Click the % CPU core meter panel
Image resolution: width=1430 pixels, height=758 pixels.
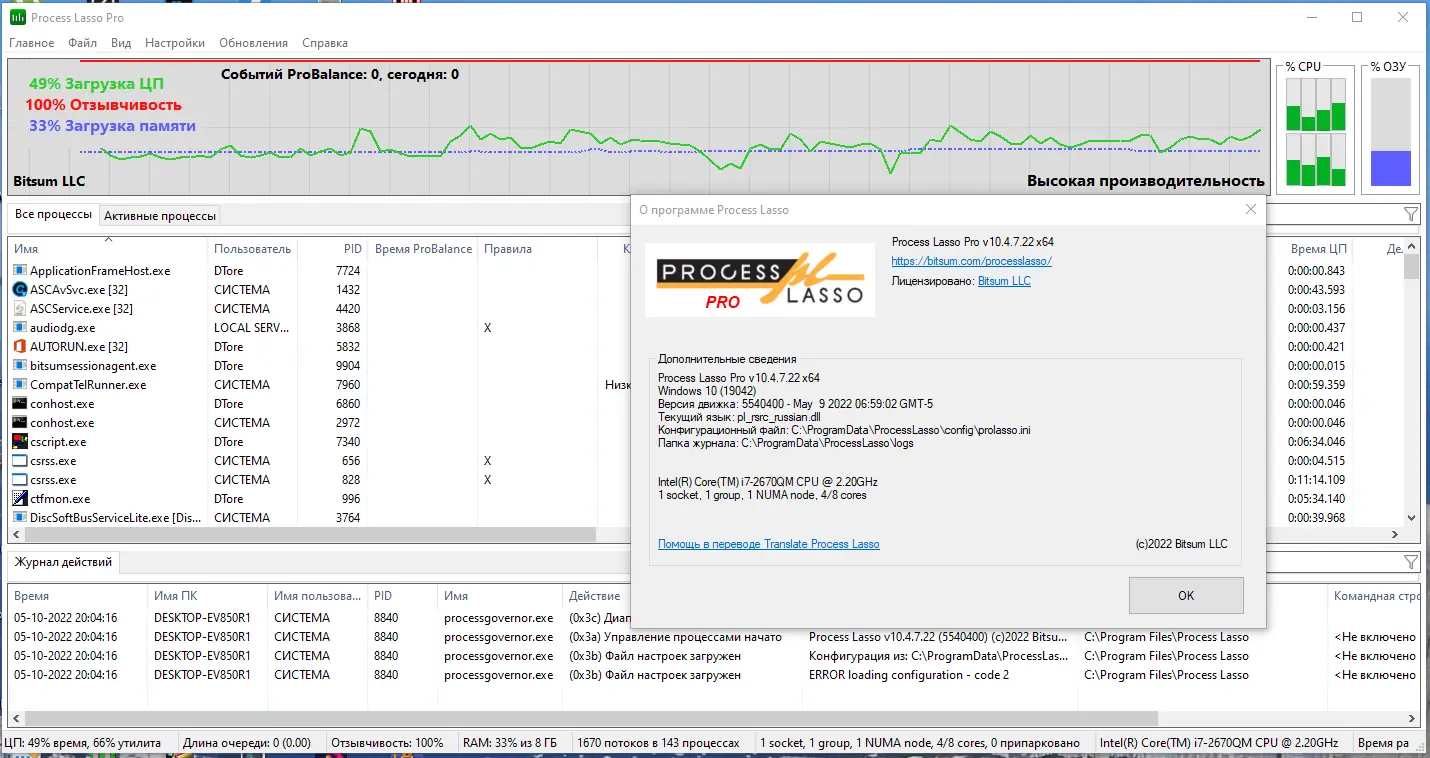click(x=1315, y=133)
